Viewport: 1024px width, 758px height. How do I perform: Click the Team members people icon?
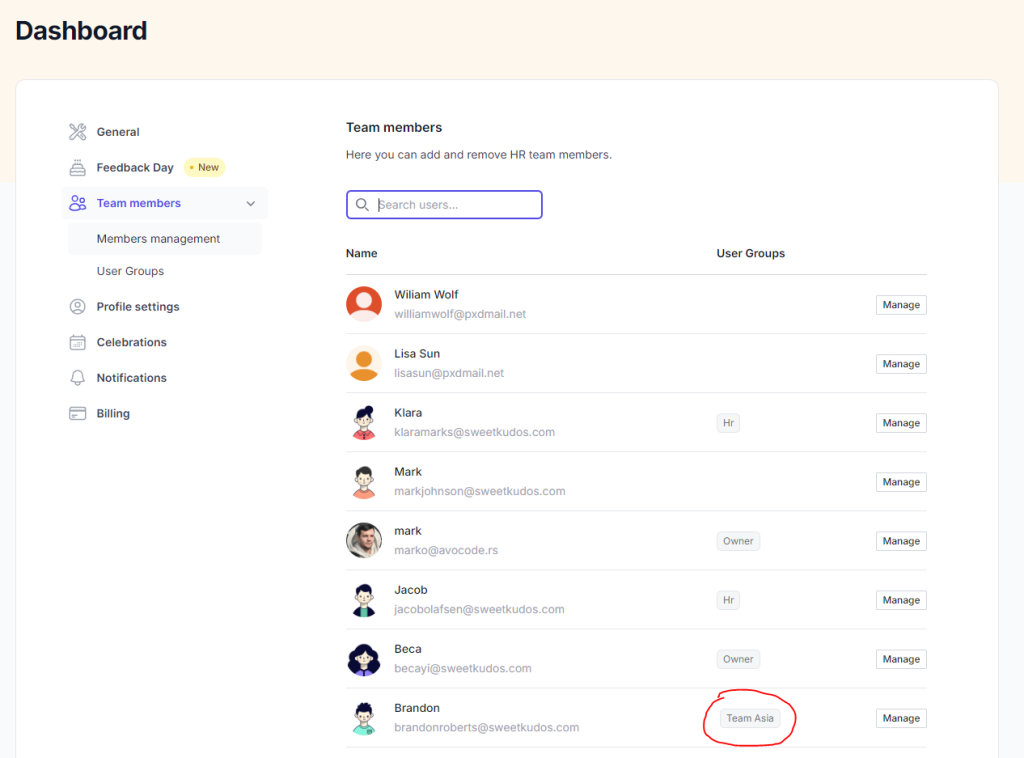(x=78, y=203)
